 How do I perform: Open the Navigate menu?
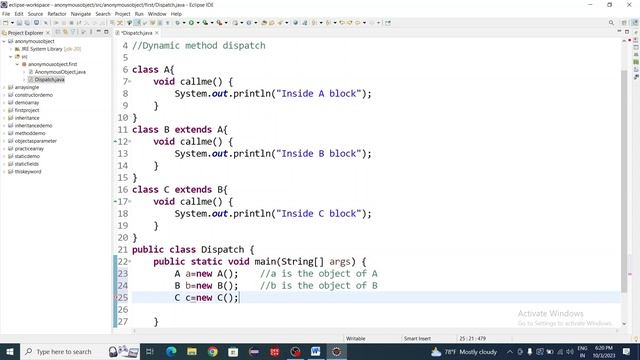pyautogui.click(x=81, y=14)
